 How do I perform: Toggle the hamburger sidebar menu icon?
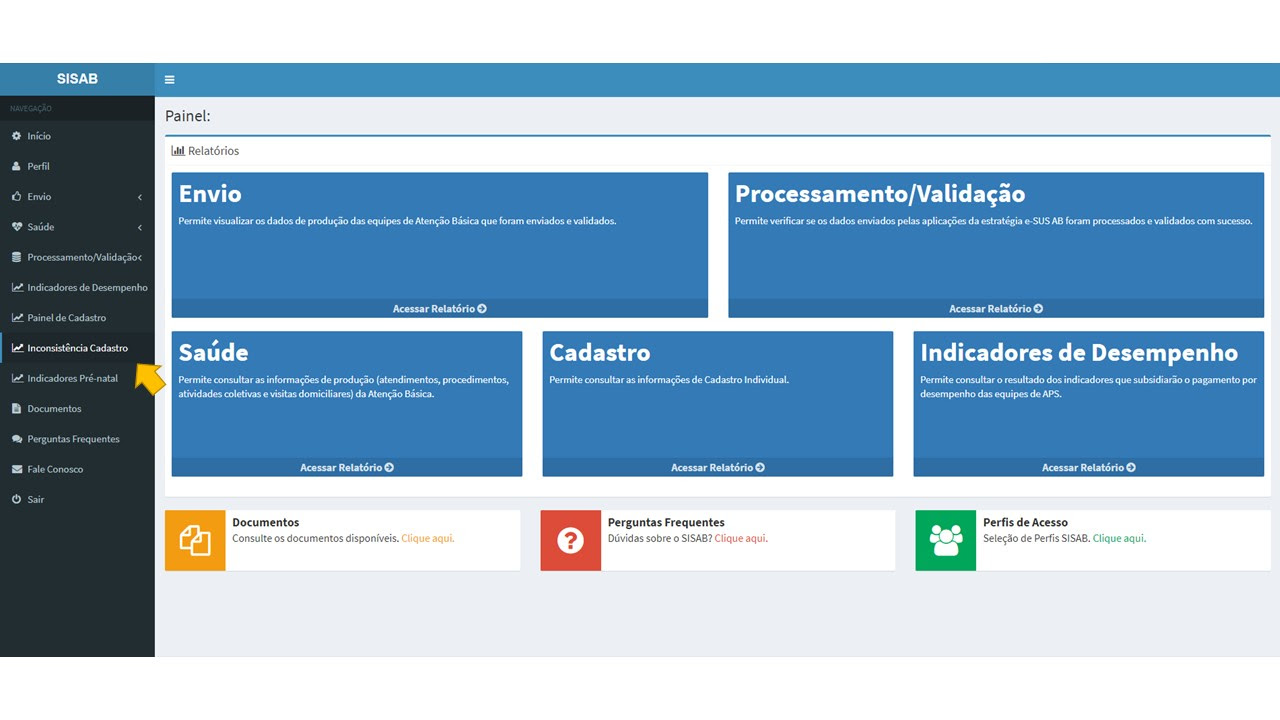[169, 80]
